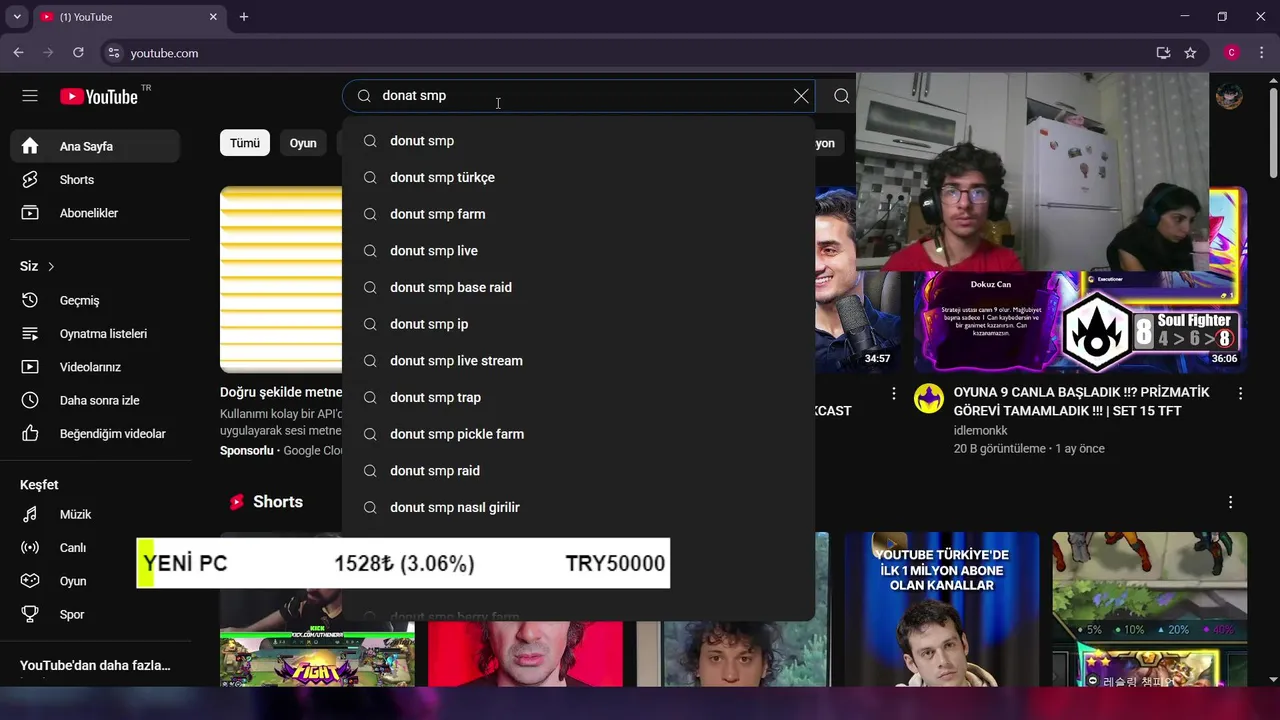Select suggestion "donut smp"
The width and height of the screenshot is (1280, 720).
pyautogui.click(x=578, y=141)
